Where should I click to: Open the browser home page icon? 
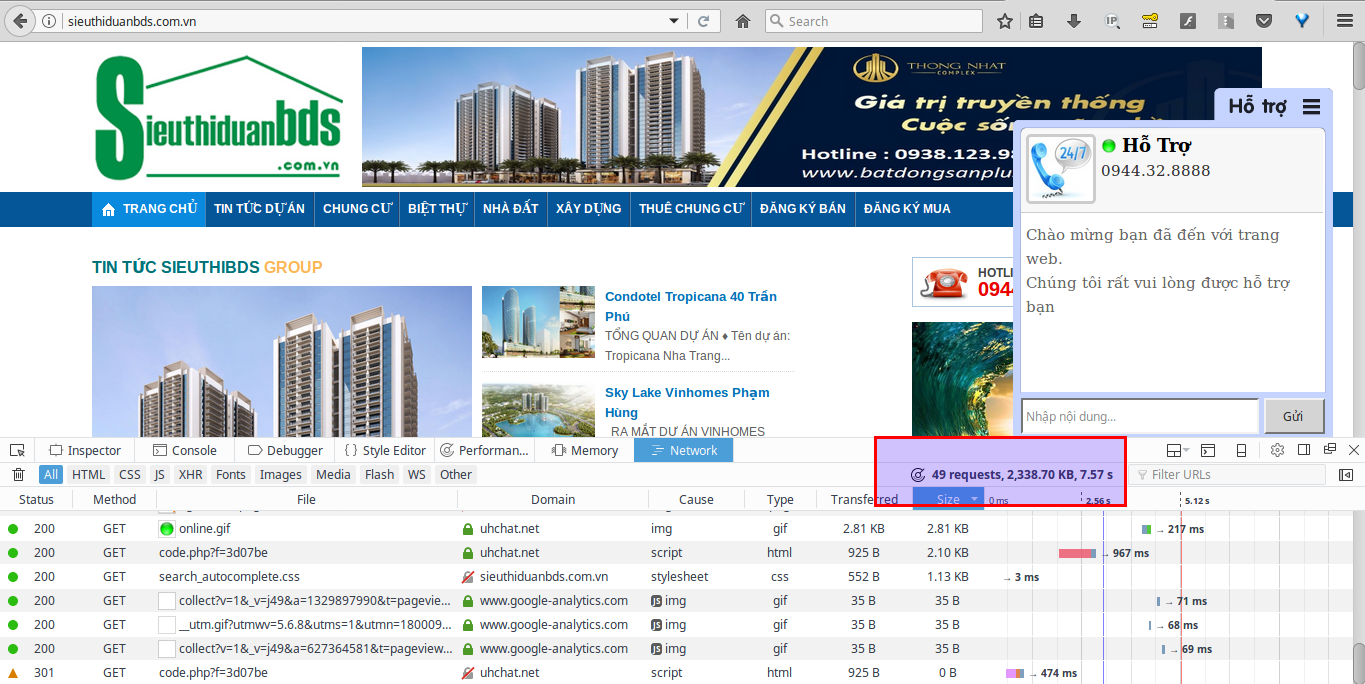(742, 21)
